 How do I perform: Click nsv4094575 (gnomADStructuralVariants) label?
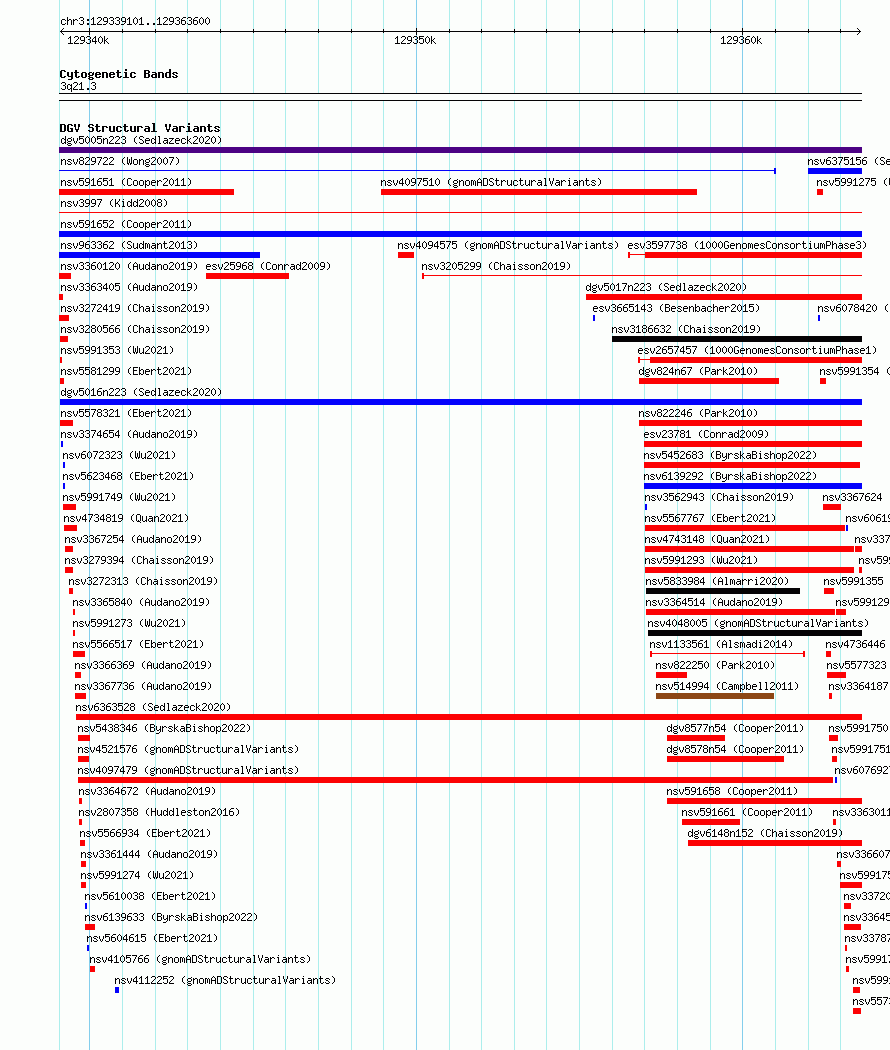click(508, 245)
